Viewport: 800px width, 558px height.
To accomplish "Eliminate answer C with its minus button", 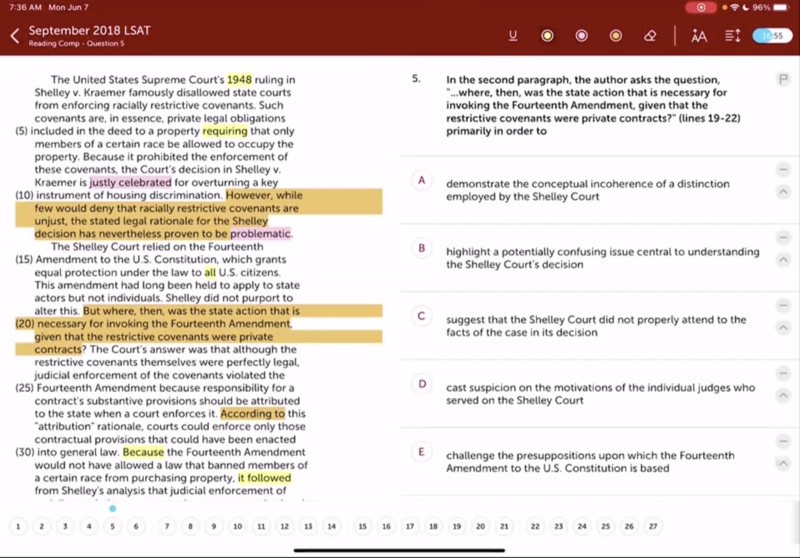I will [783, 305].
